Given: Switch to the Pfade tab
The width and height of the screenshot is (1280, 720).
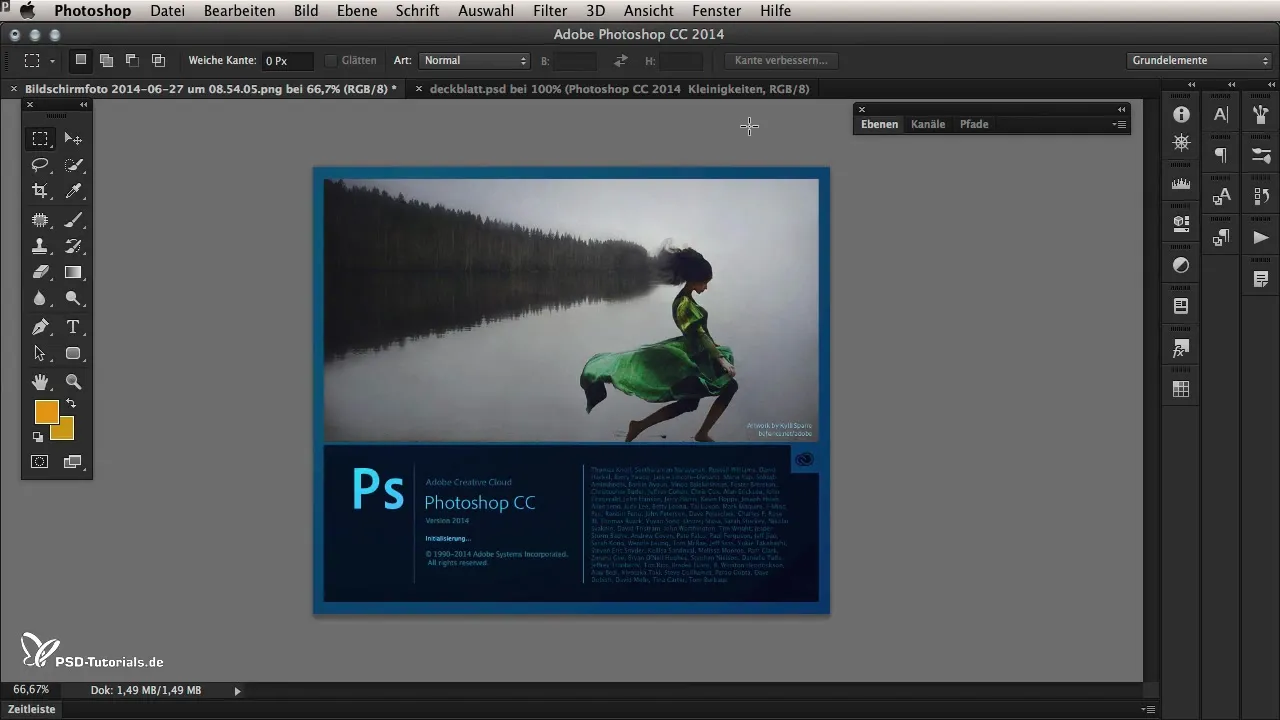Looking at the screenshot, I should (x=974, y=124).
